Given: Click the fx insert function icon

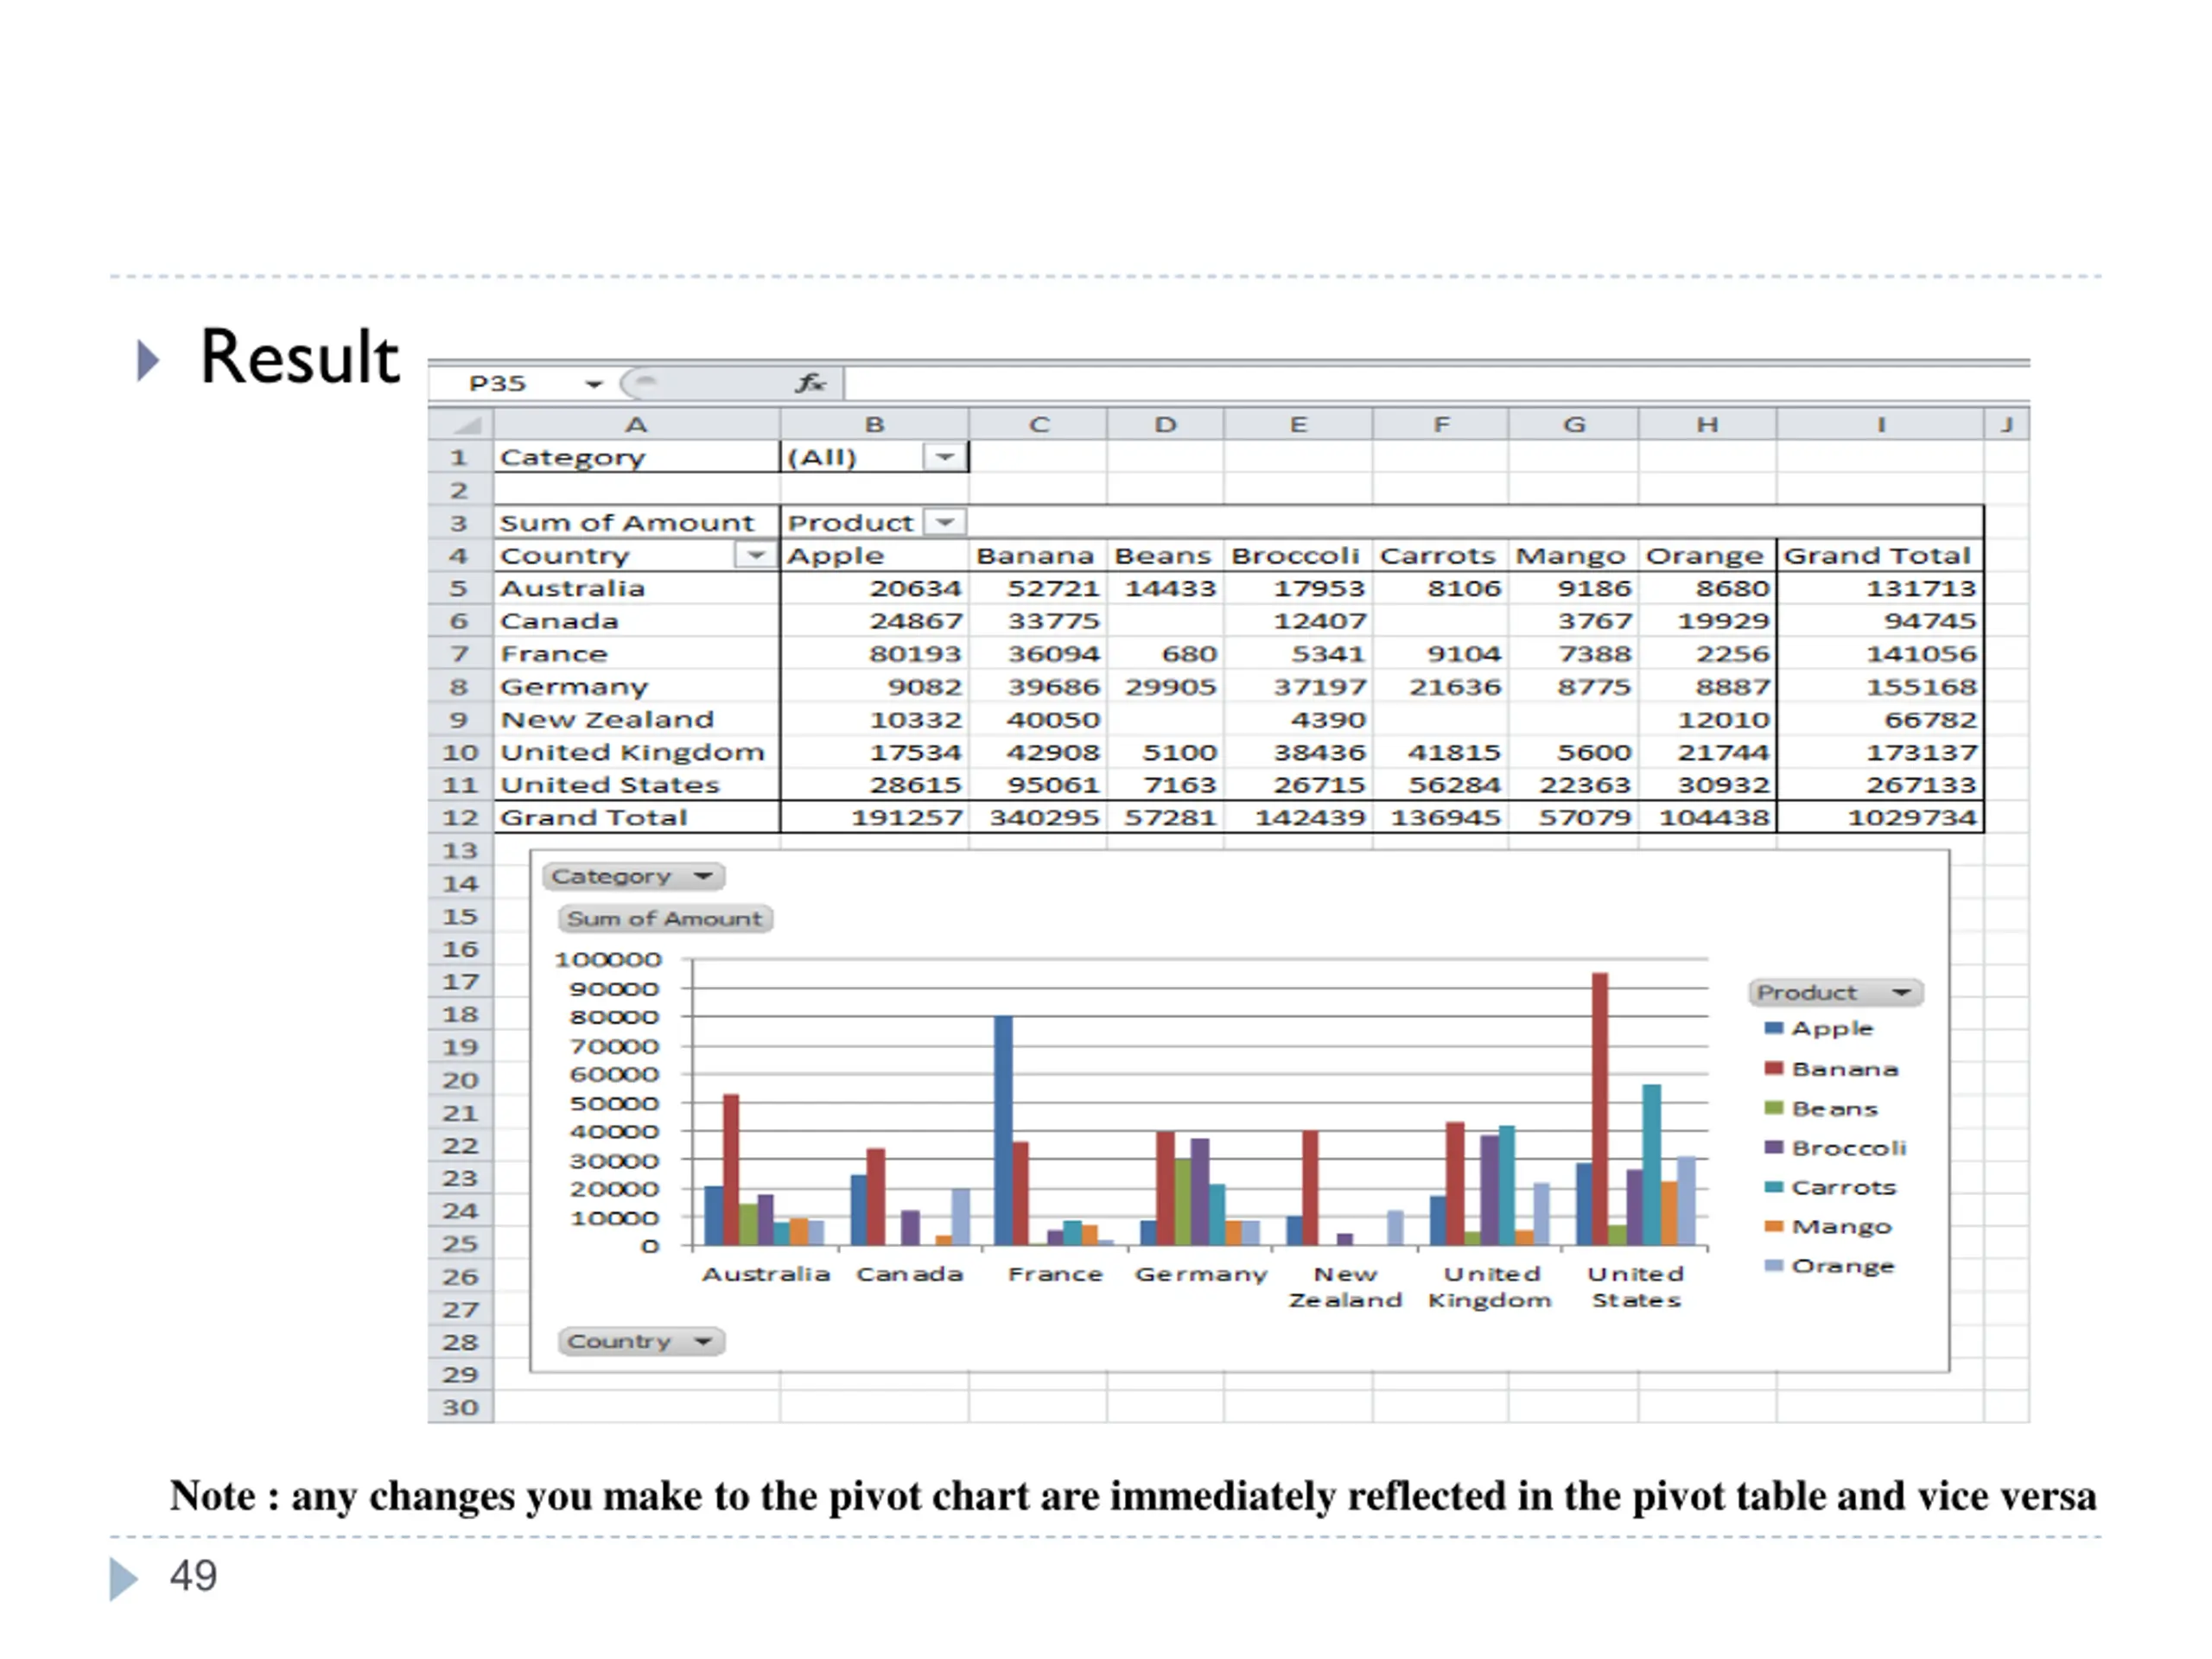Looking at the screenshot, I should pyautogui.click(x=810, y=383).
